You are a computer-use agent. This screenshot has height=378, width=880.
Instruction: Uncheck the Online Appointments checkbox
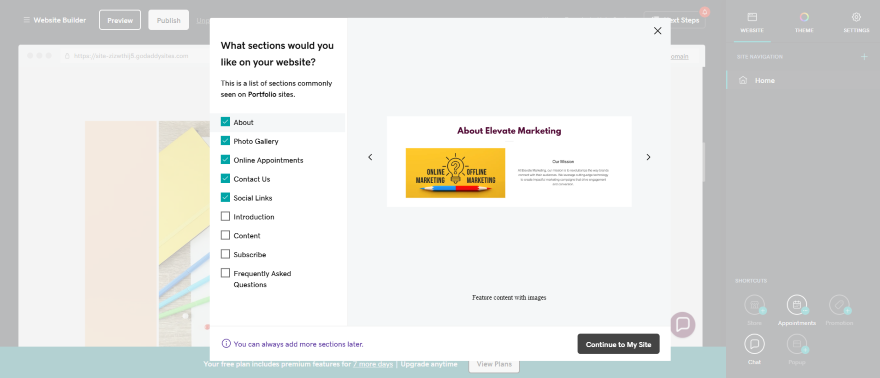(225, 160)
